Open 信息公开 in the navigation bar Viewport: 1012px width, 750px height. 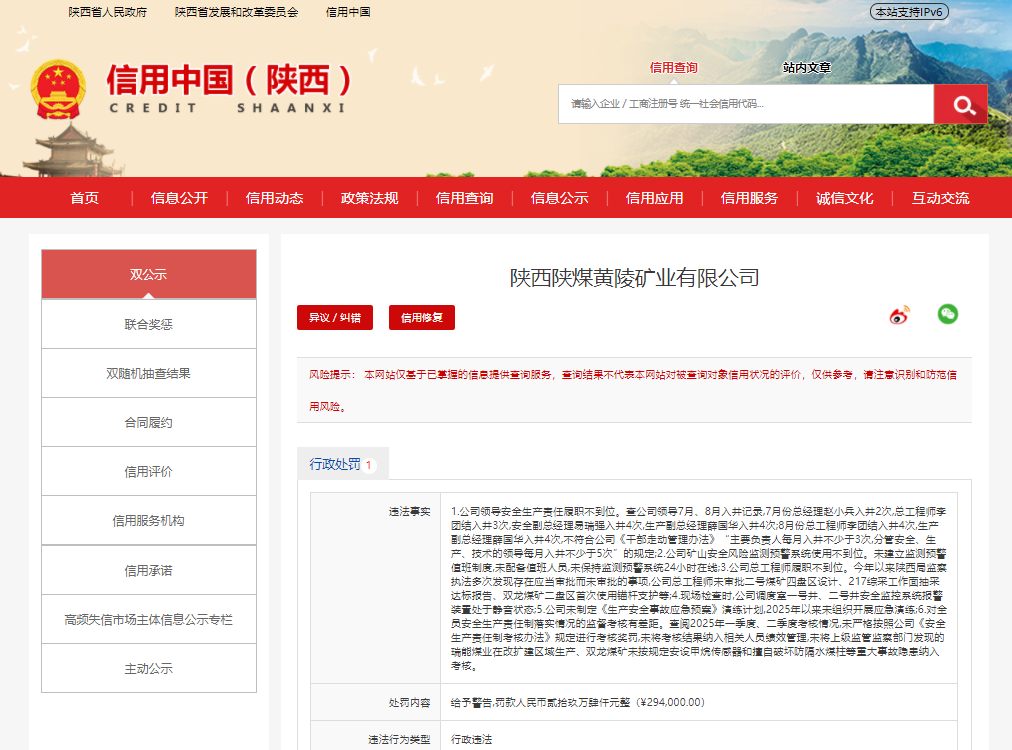[179, 198]
